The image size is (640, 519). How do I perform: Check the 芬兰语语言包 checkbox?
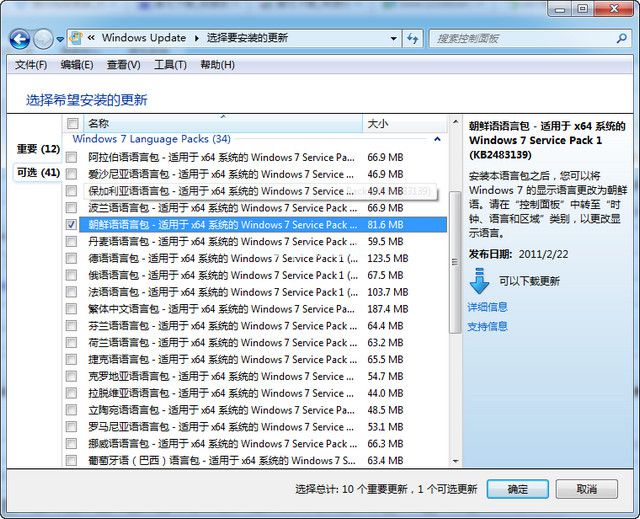(x=71, y=326)
